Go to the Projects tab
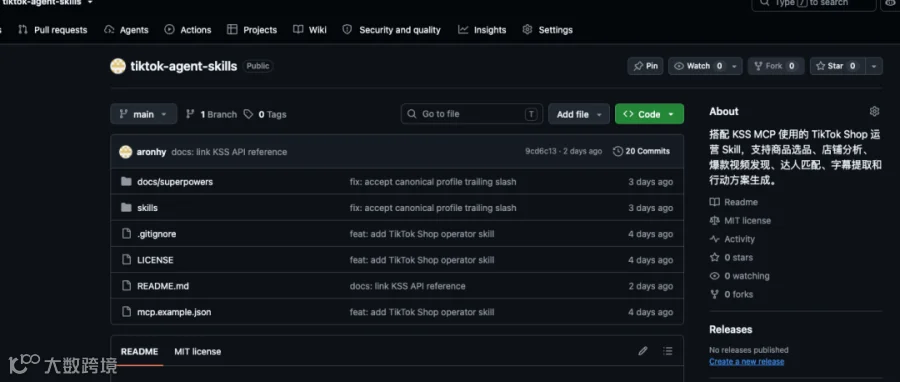This screenshot has width=900, height=382. coord(252,30)
